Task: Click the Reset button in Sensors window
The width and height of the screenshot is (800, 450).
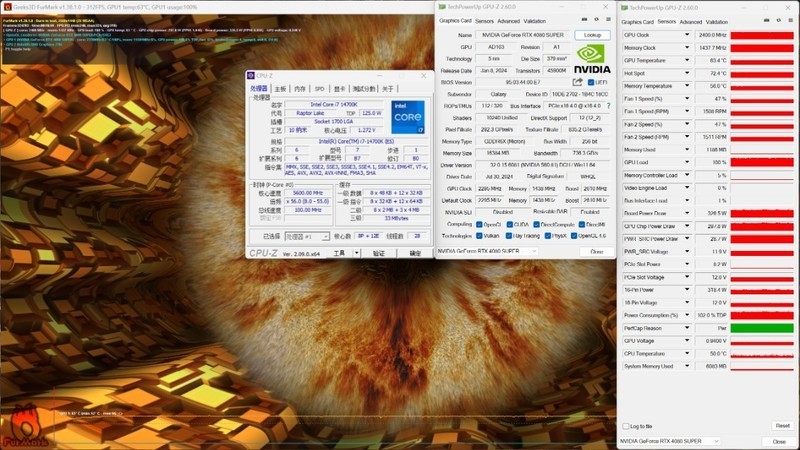Action: coord(782,426)
